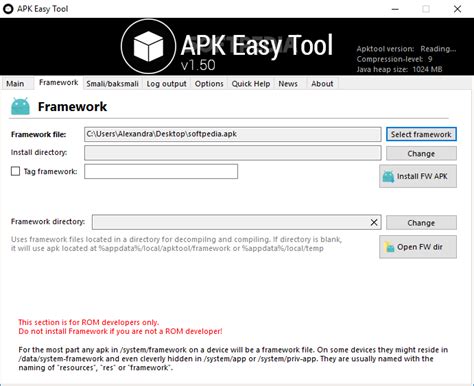Show the Quick Help tab
This screenshot has height=386, width=474.
pos(251,84)
